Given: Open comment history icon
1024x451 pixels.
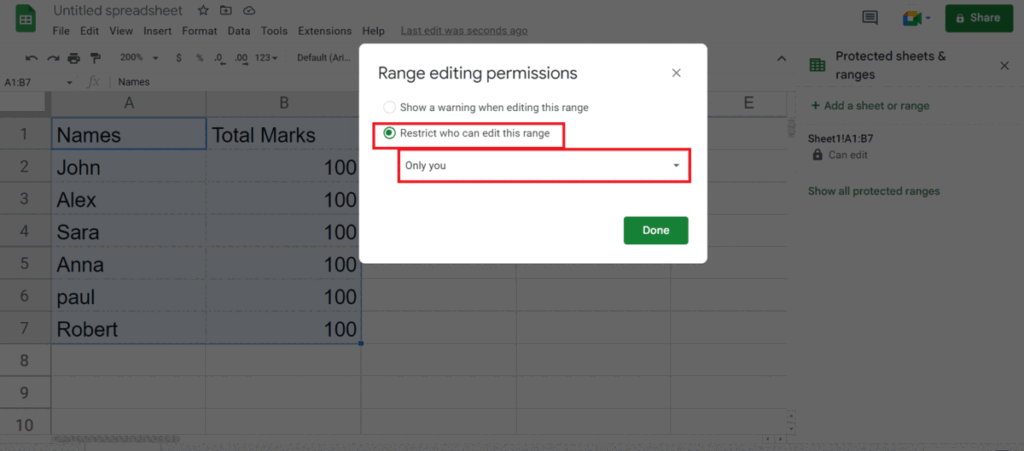Looking at the screenshot, I should [870, 18].
